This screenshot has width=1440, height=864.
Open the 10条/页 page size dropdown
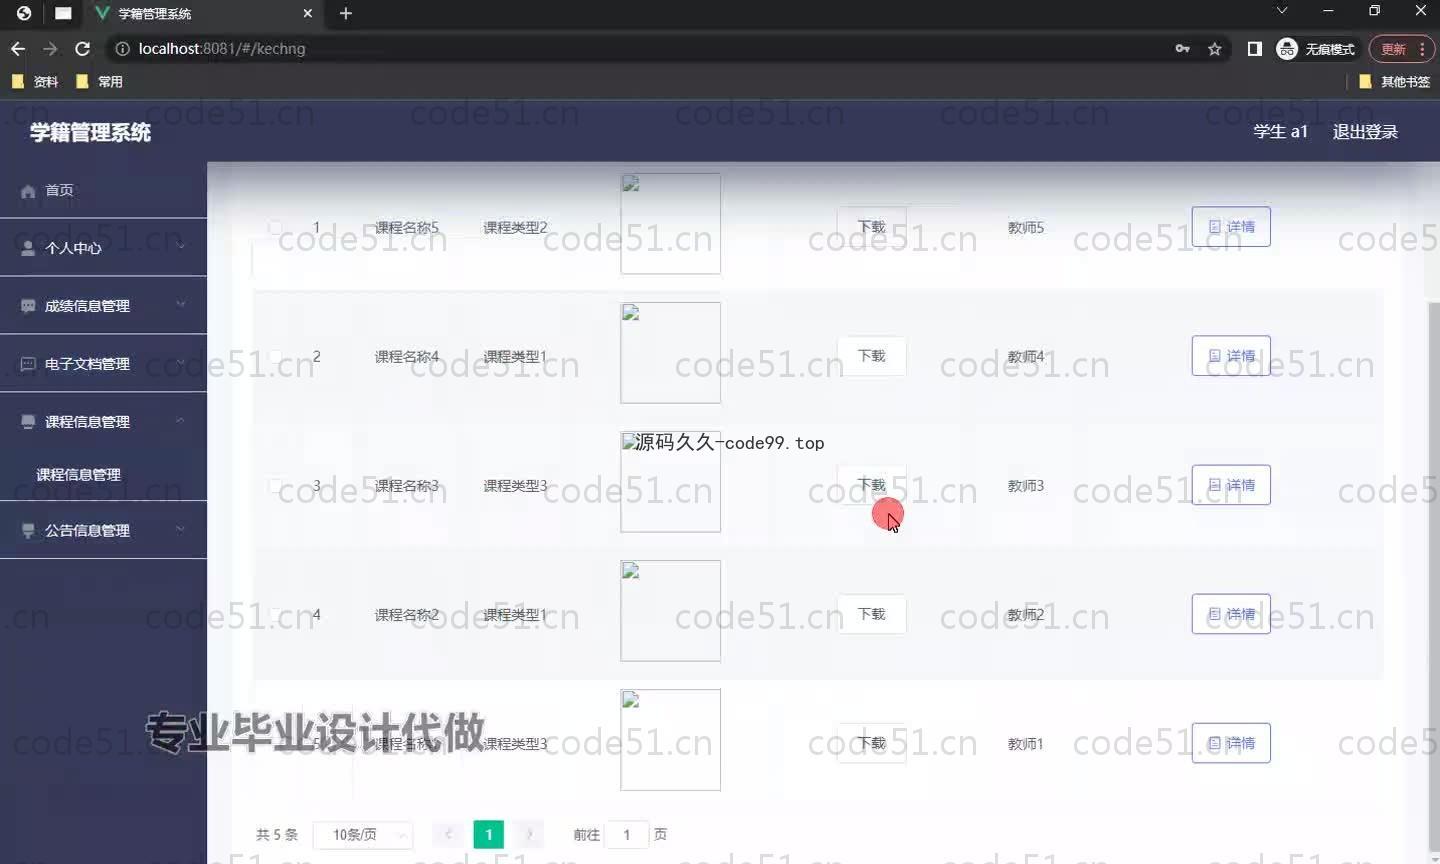point(363,835)
